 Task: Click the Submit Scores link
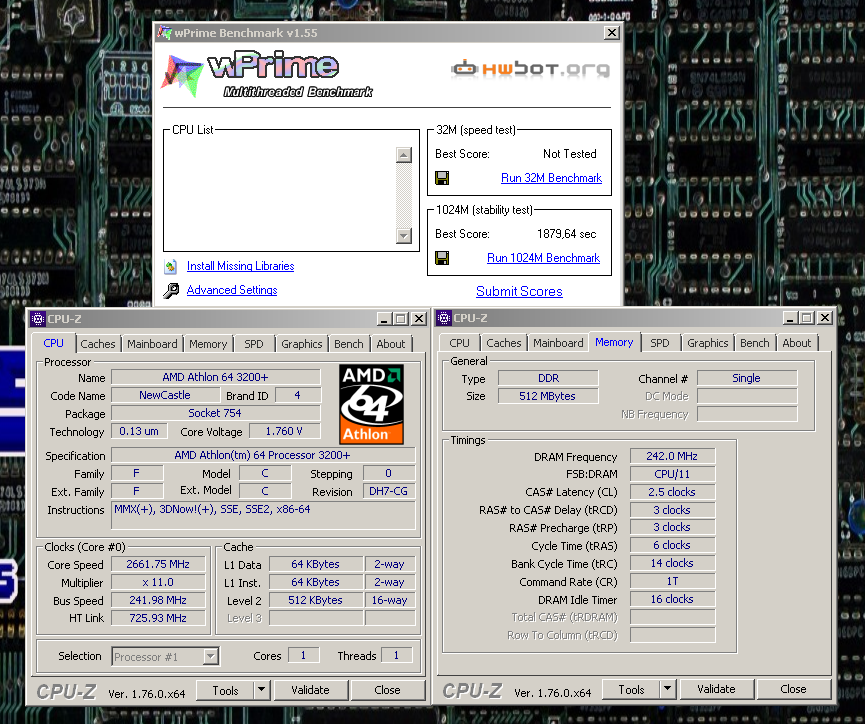pyautogui.click(x=519, y=291)
